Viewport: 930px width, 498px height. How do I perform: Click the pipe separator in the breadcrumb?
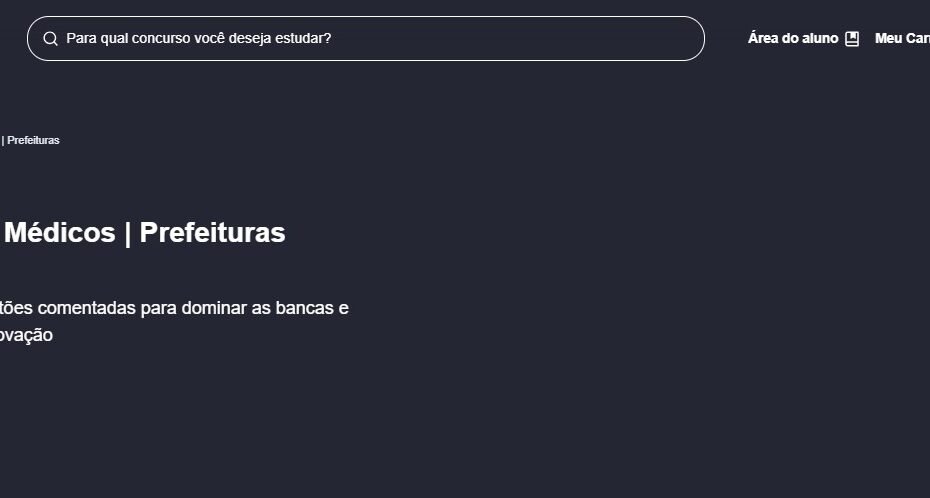[3, 141]
